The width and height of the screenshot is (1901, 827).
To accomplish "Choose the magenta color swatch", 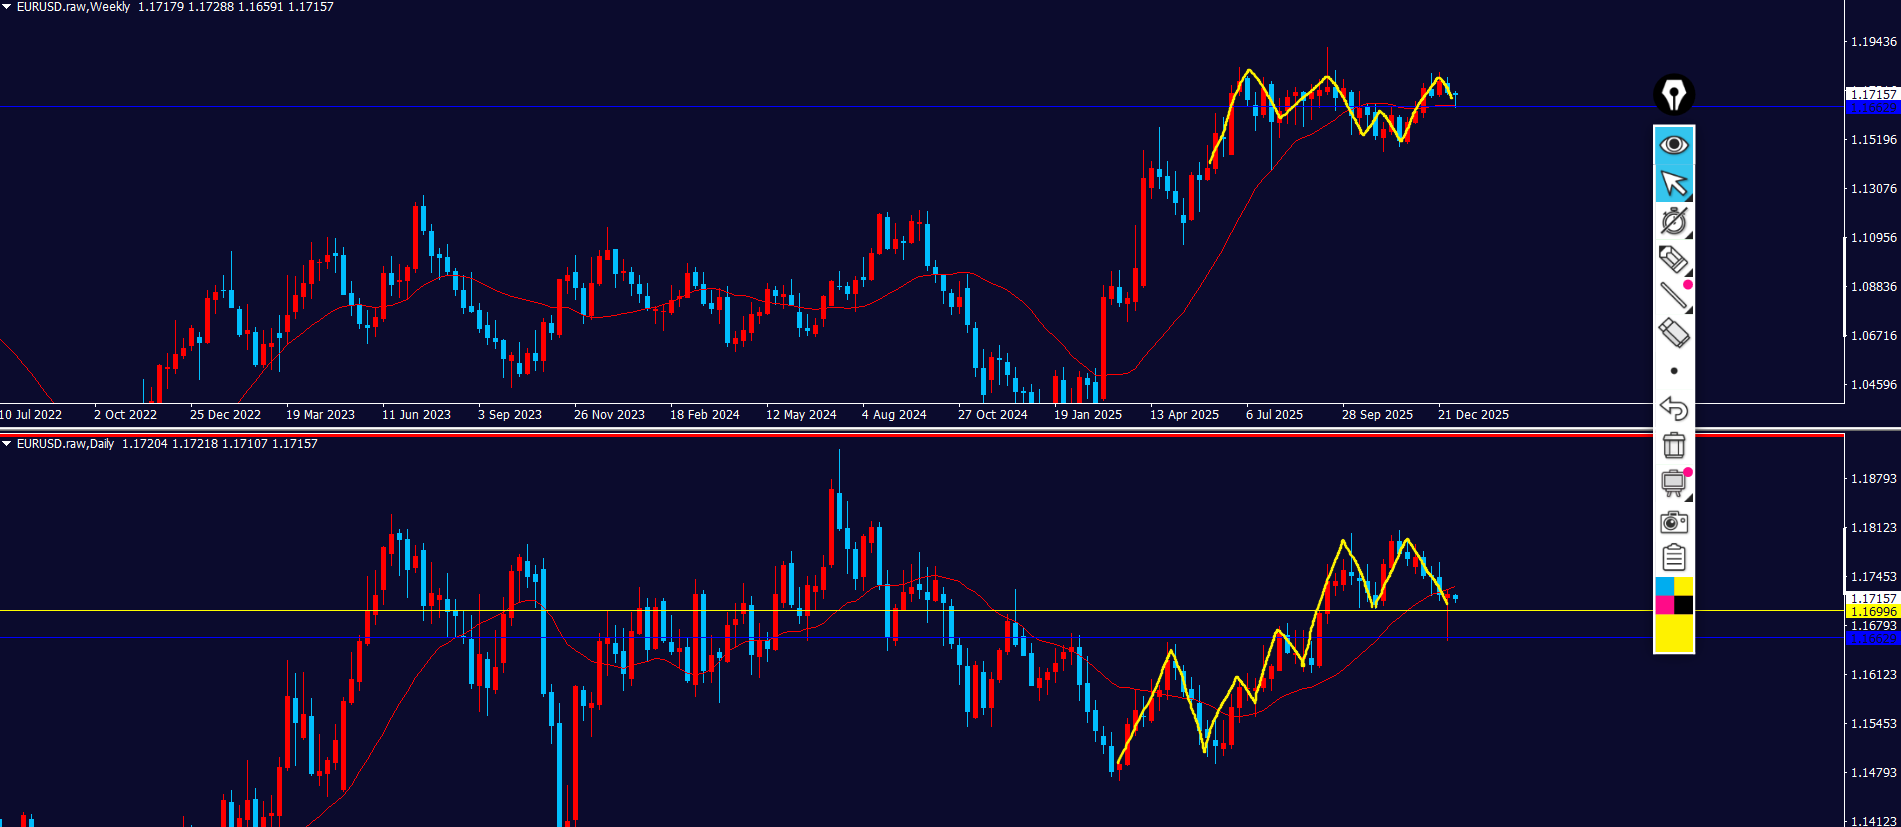I will 1664,605.
